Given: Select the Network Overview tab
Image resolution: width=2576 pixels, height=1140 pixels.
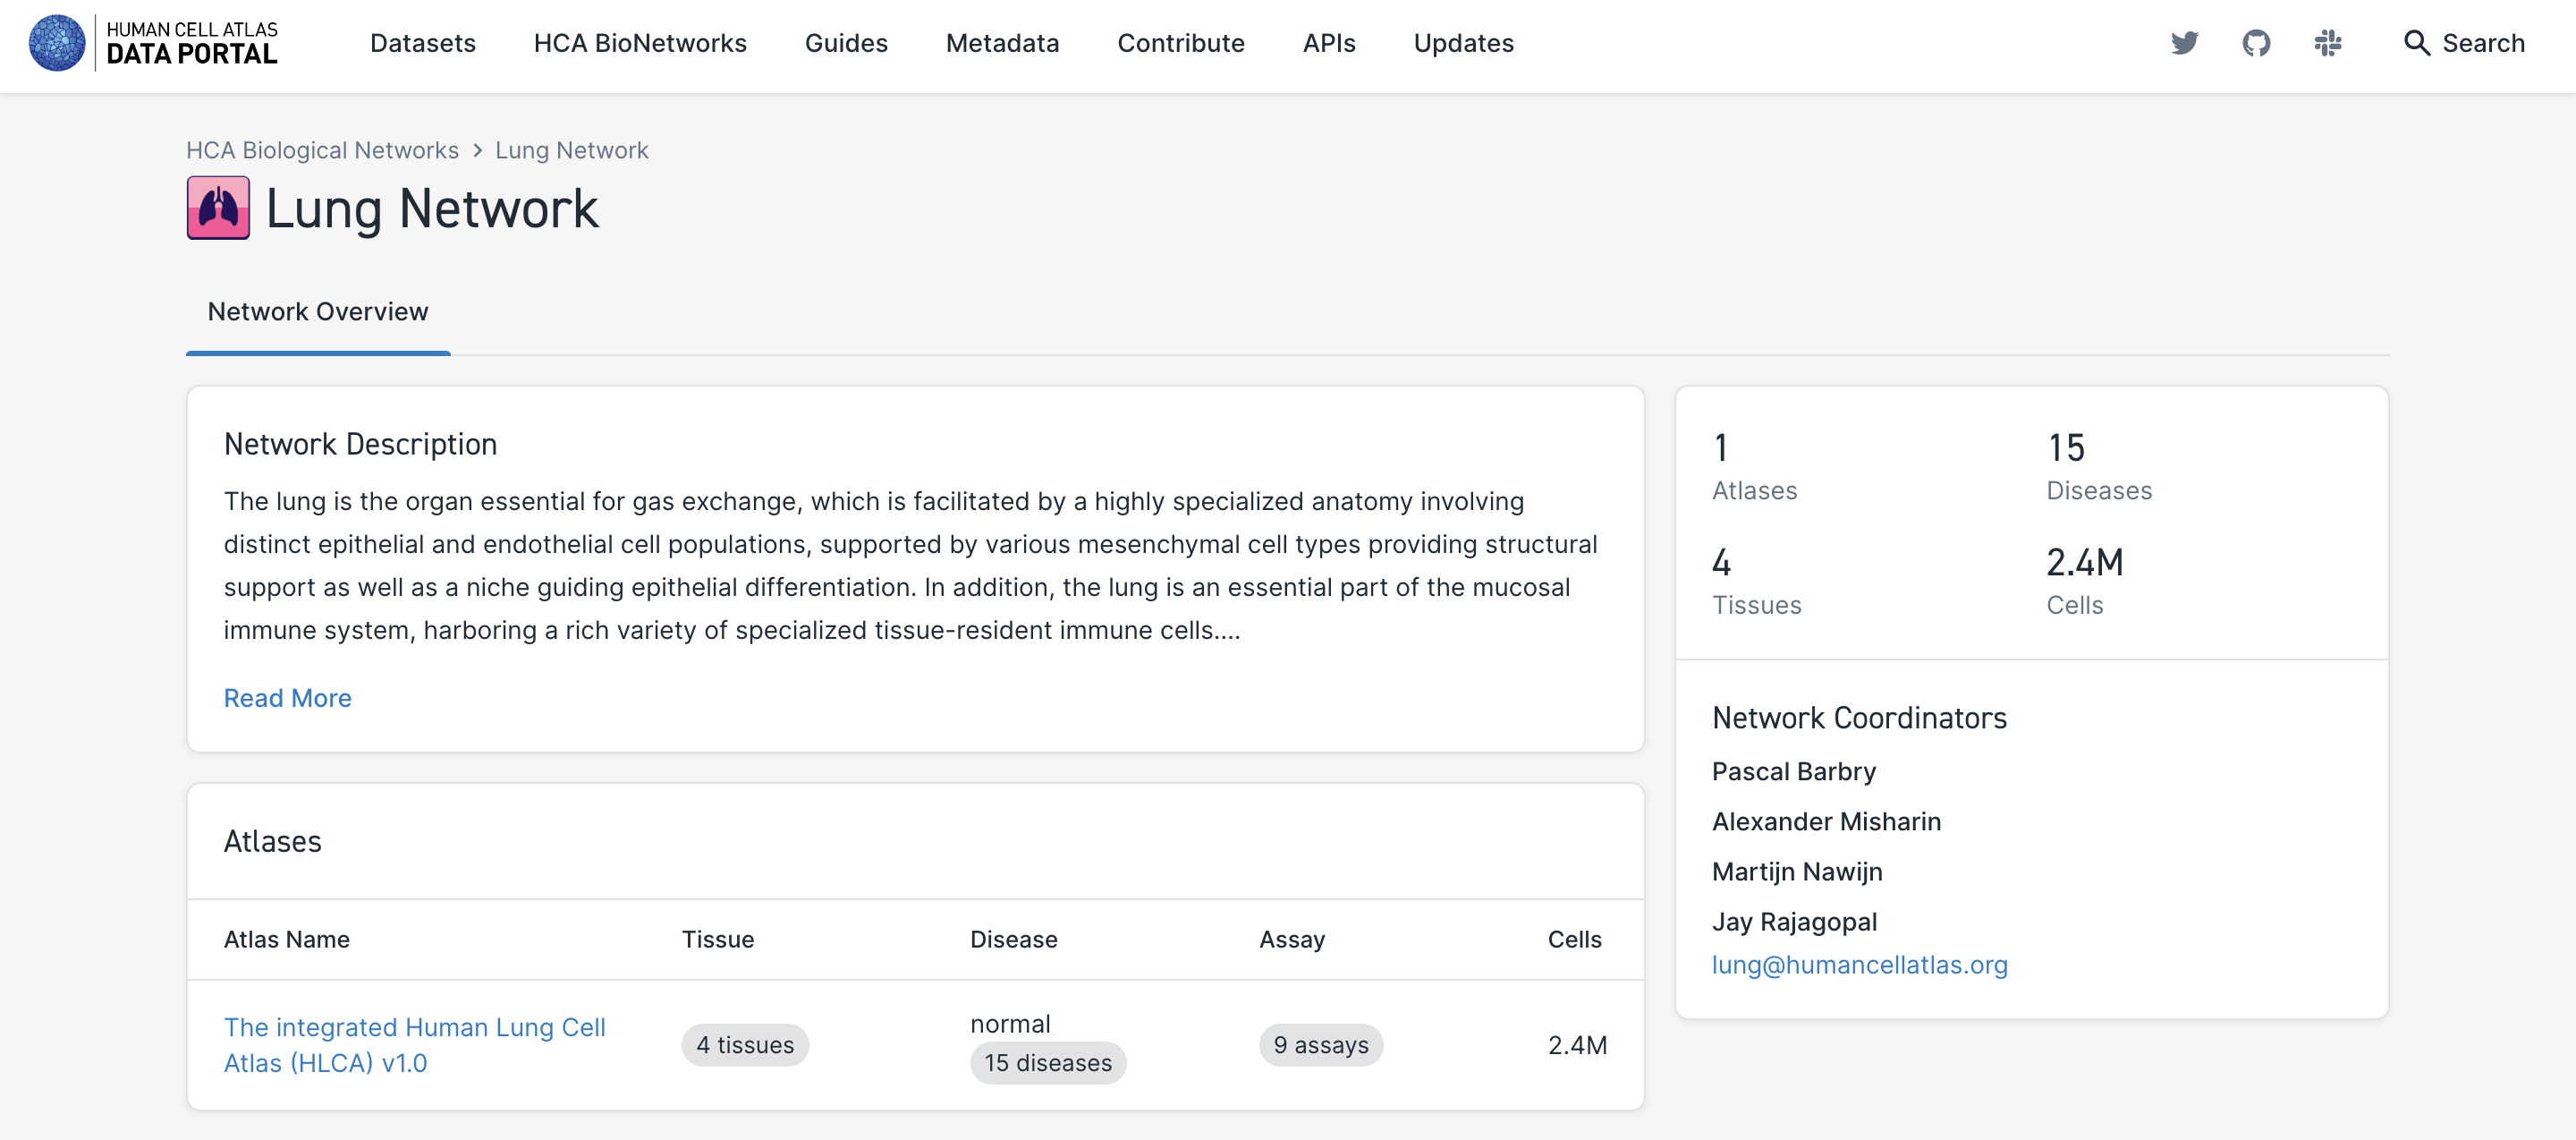Looking at the screenshot, I should 318,312.
